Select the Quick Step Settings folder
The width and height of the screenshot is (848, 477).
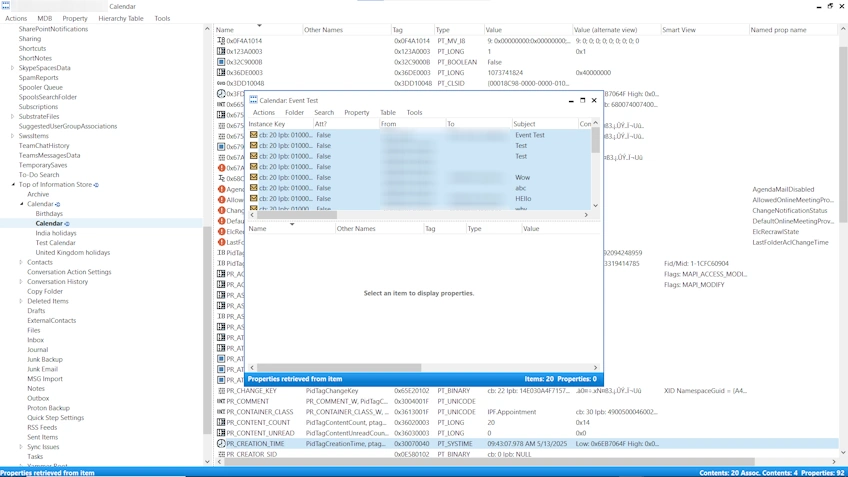(56, 418)
